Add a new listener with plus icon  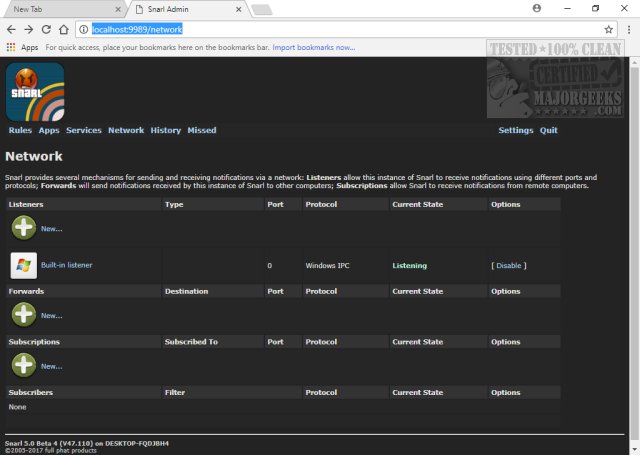[x=24, y=228]
